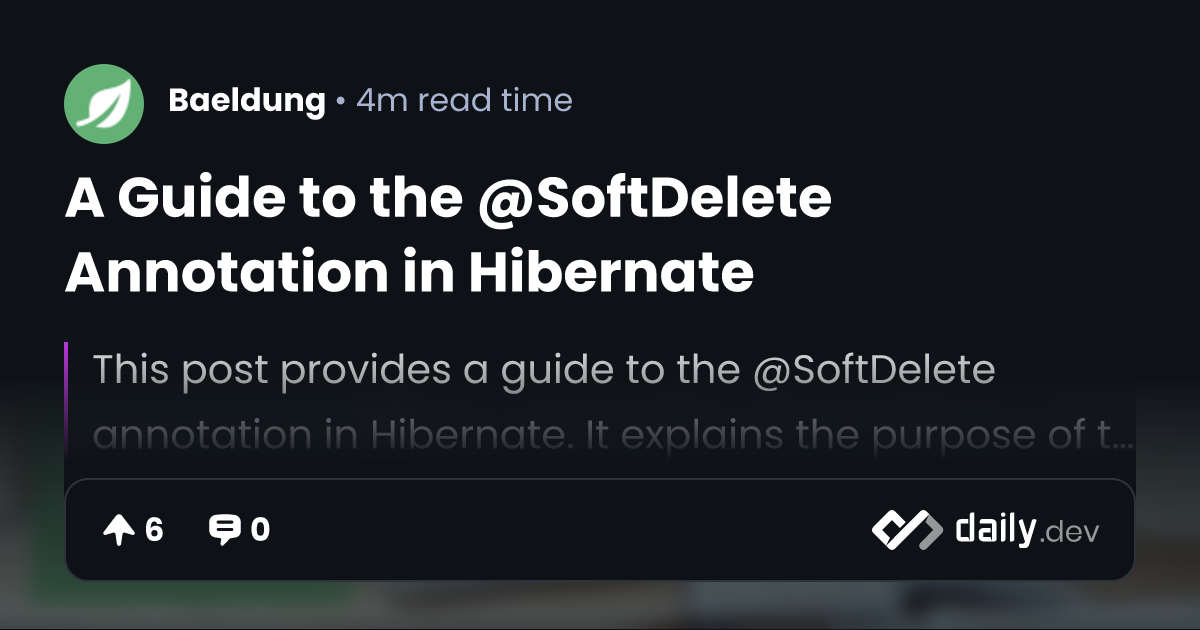The width and height of the screenshot is (1200, 630).
Task: Click the "4m read time" label
Action: 464,101
